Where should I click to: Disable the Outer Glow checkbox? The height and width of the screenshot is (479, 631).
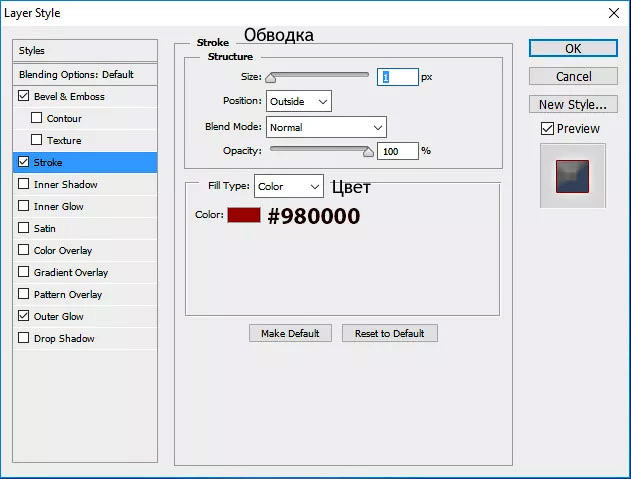(x=23, y=316)
